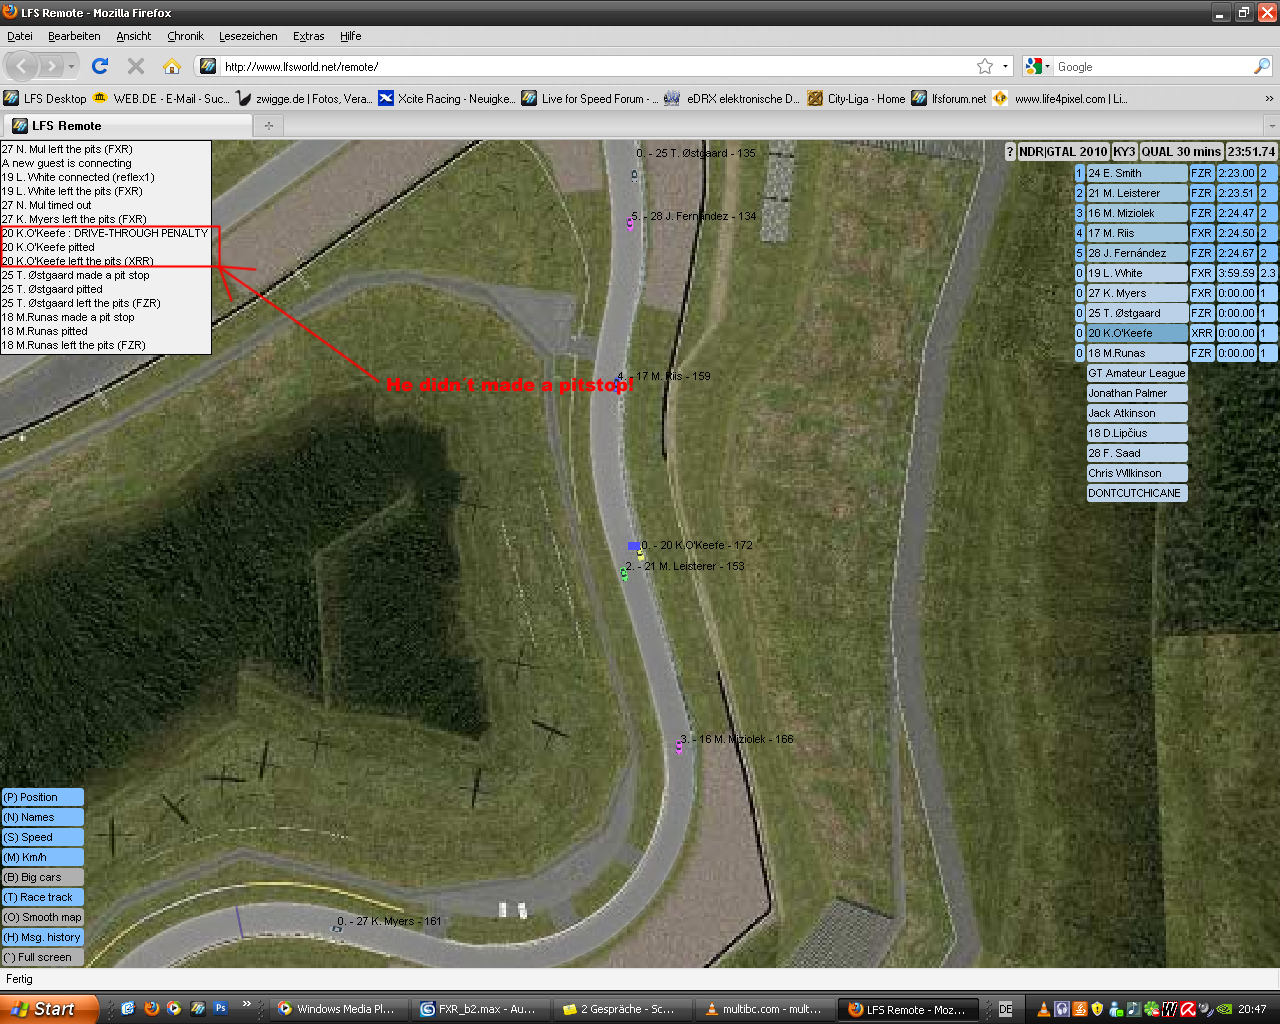Toggle the (O) Smooth map option

tap(42, 917)
